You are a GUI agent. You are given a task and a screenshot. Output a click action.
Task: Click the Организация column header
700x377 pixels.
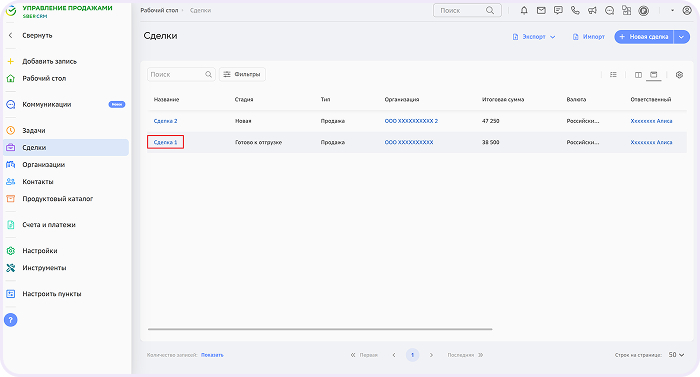tap(402, 100)
